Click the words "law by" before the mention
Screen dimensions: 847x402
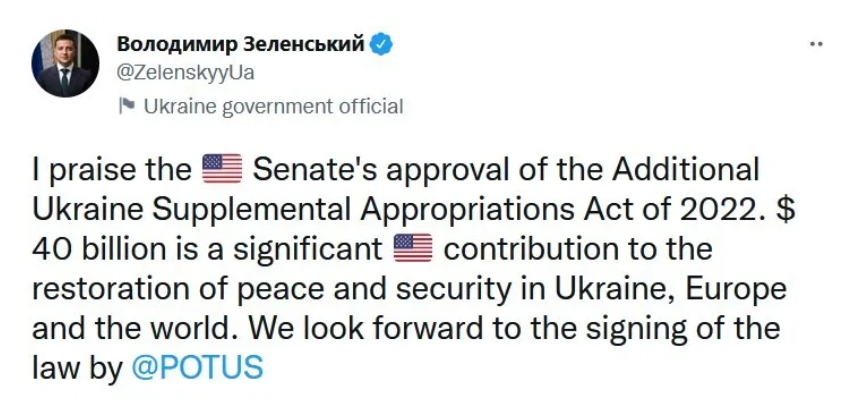pos(78,368)
